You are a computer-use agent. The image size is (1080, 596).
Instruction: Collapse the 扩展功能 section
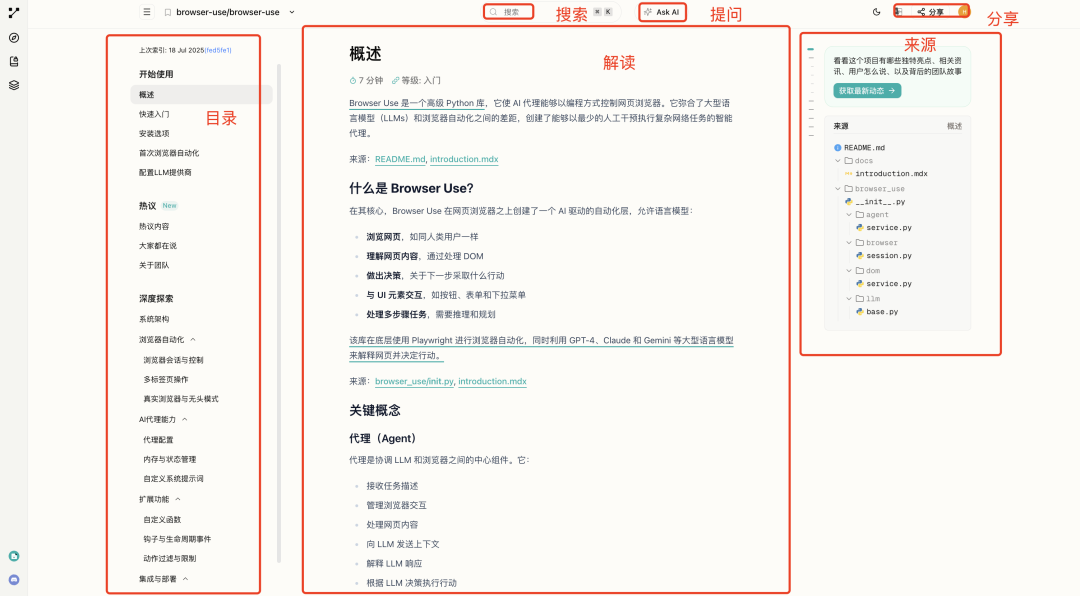pyautogui.click(x=178, y=500)
